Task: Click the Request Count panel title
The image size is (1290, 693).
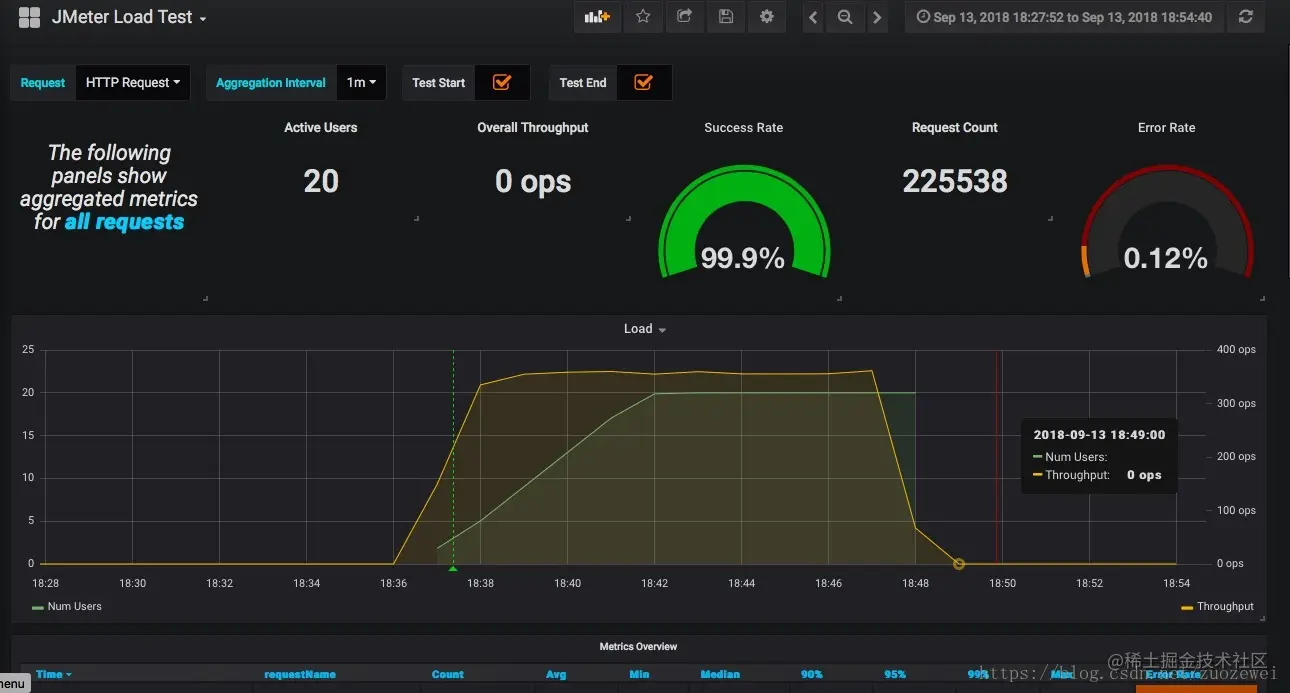Action: point(955,127)
